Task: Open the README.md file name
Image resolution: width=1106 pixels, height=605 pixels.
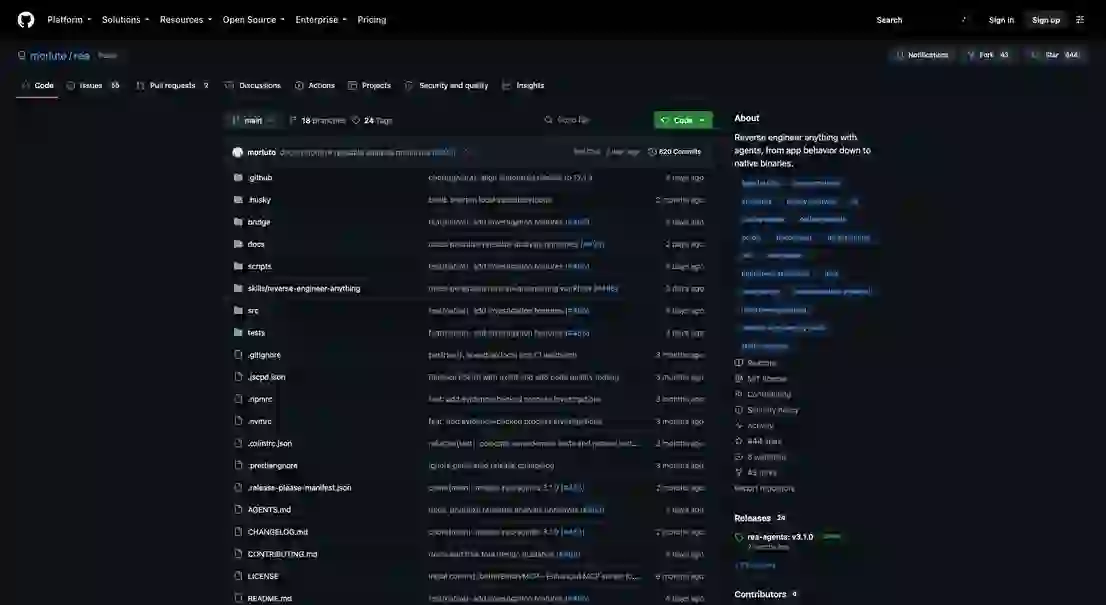Action: 269,598
